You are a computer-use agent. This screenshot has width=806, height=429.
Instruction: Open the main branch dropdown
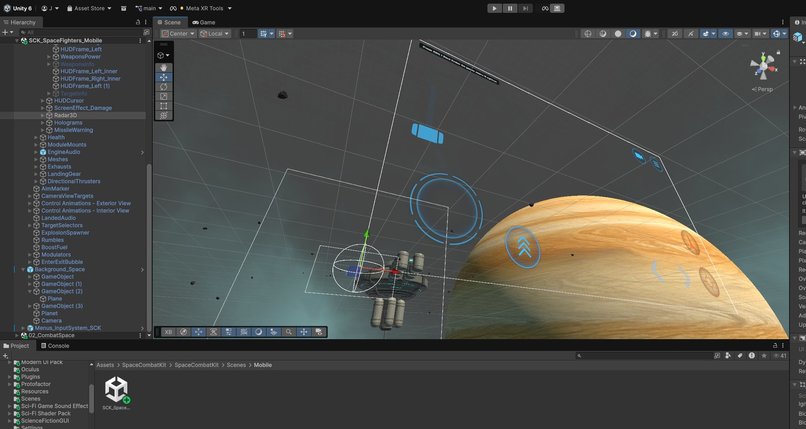point(149,8)
